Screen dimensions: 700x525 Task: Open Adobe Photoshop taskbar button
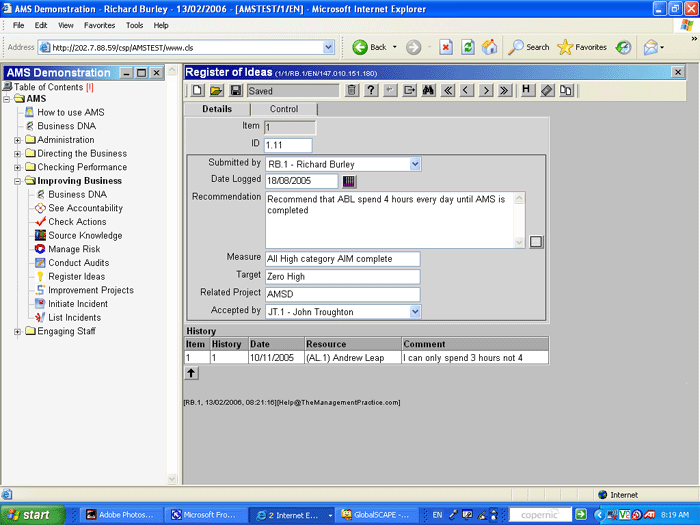[x=121, y=515]
